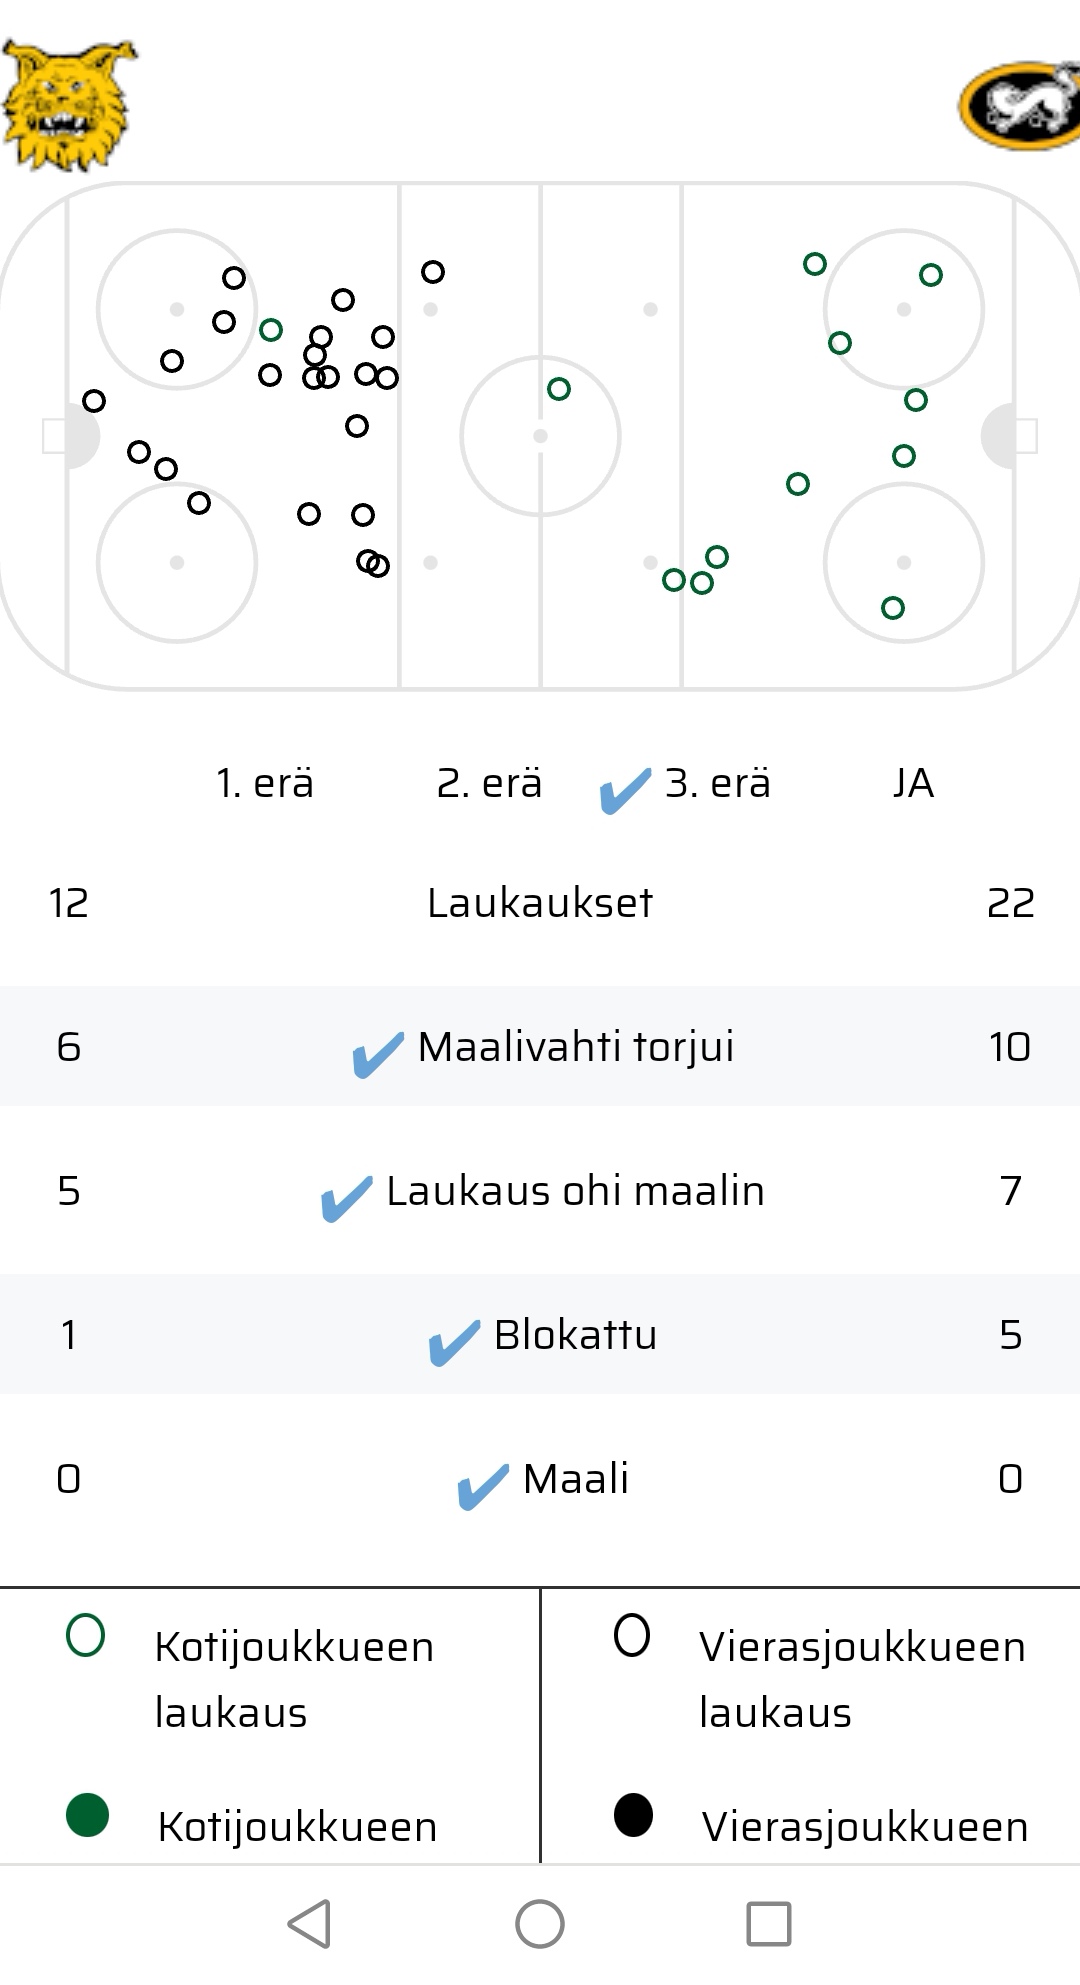Viewport: 1080px width, 1985px height.
Task: Select the 2. erä period filter
Action: tap(489, 783)
